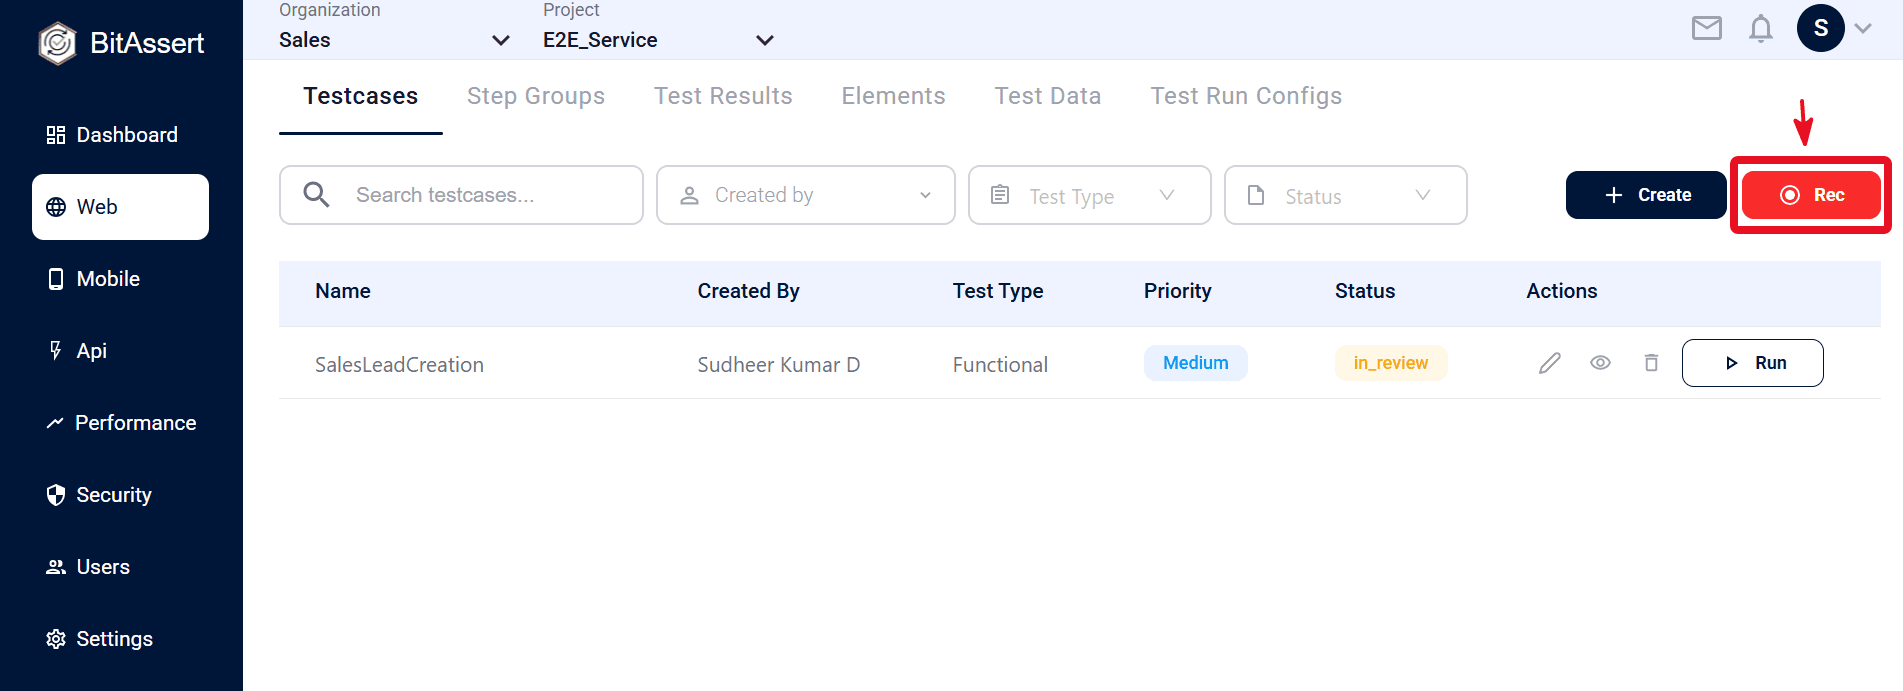Click the Actions column header
Image resolution: width=1903 pixels, height=691 pixels.
(1562, 291)
